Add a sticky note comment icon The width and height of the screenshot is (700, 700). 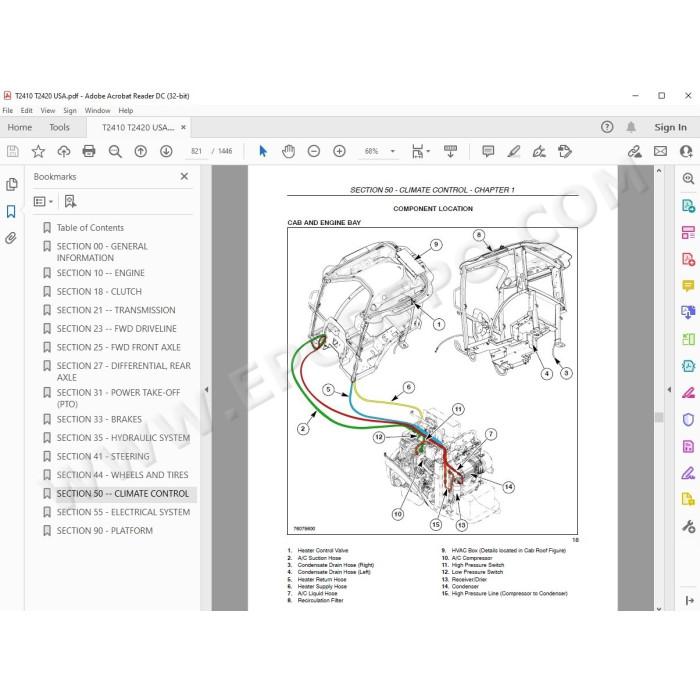[488, 151]
